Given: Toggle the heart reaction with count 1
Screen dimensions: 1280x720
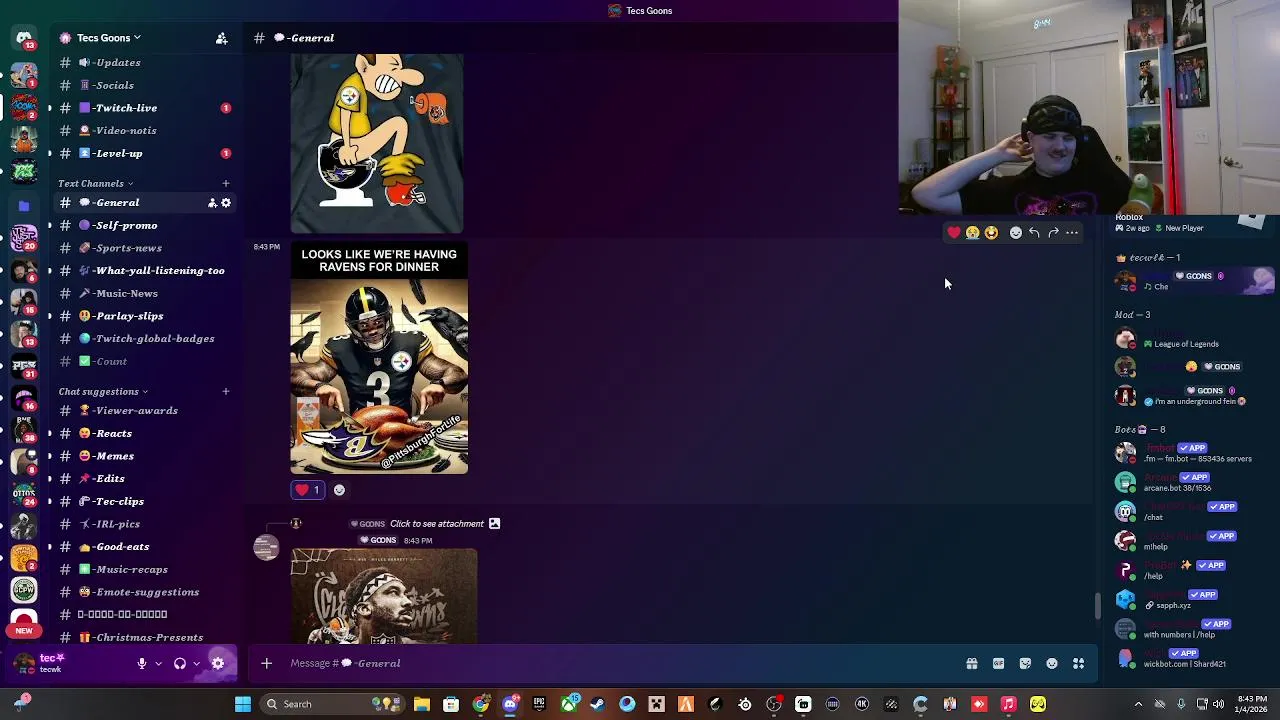Looking at the screenshot, I should 308,490.
